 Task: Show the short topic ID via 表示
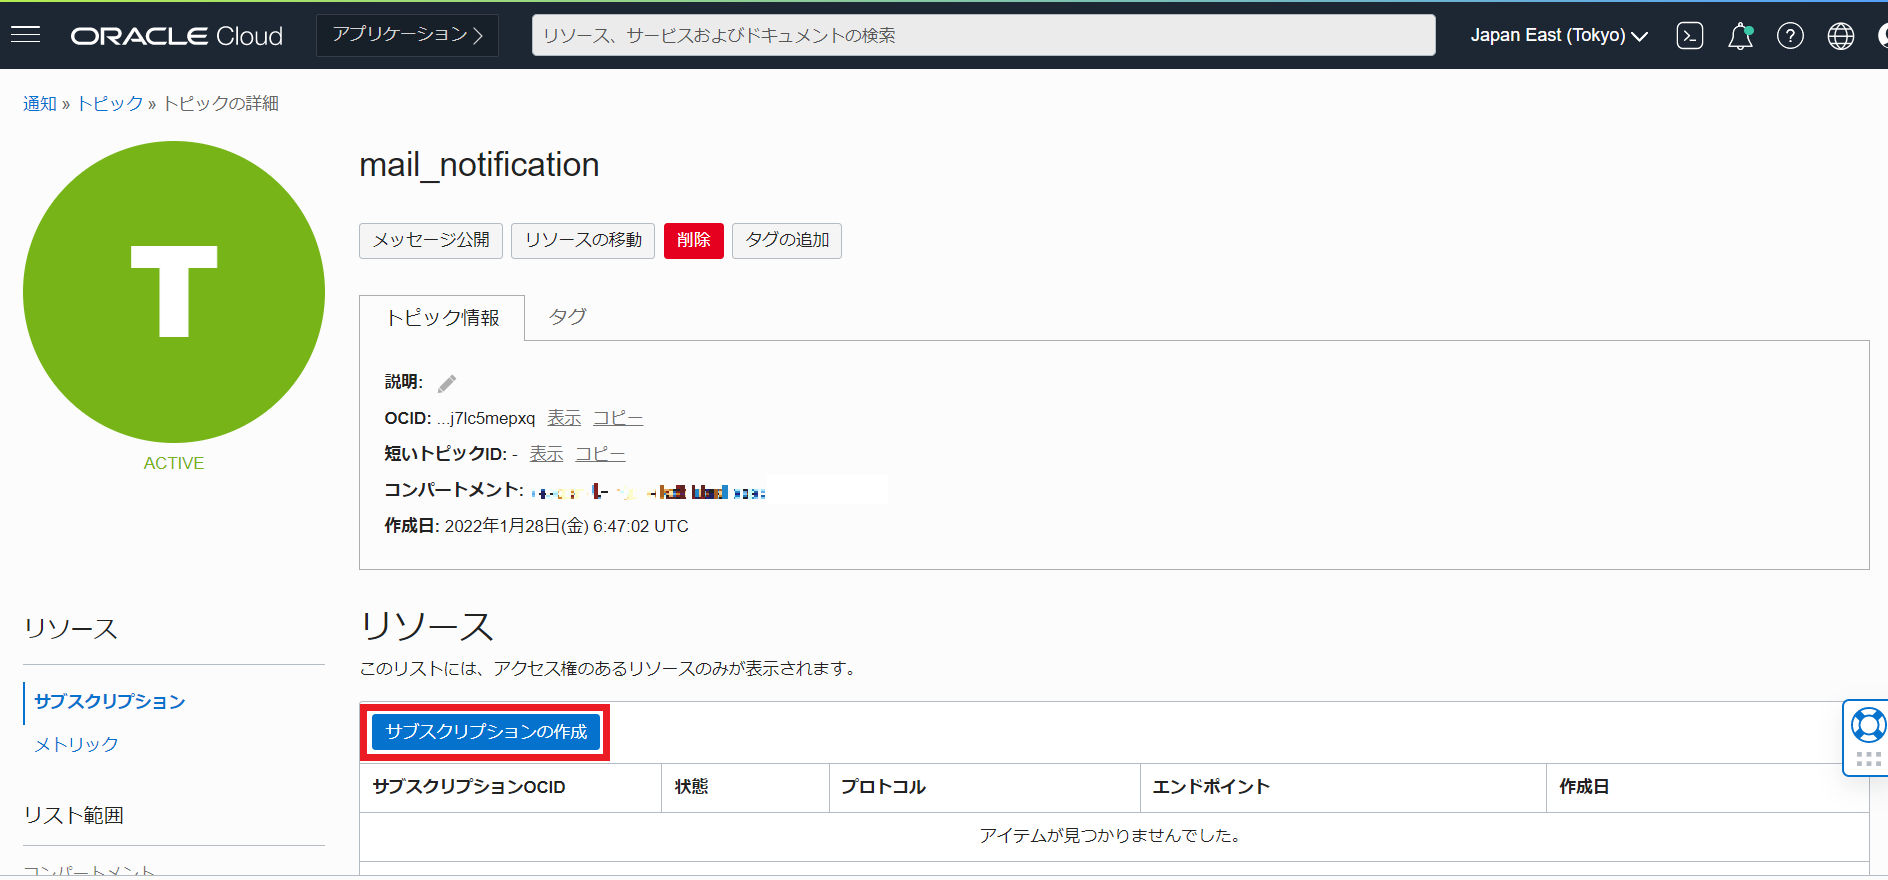click(x=546, y=454)
